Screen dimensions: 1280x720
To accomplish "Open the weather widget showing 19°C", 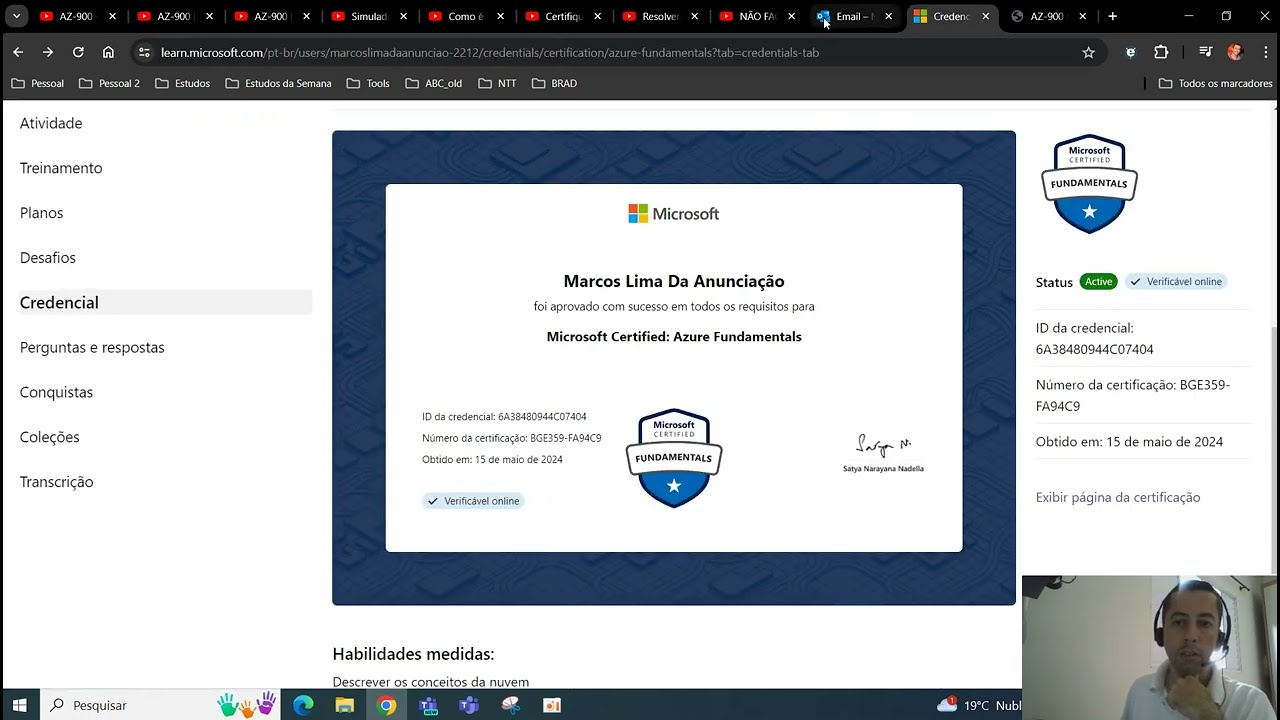I will (x=978, y=705).
